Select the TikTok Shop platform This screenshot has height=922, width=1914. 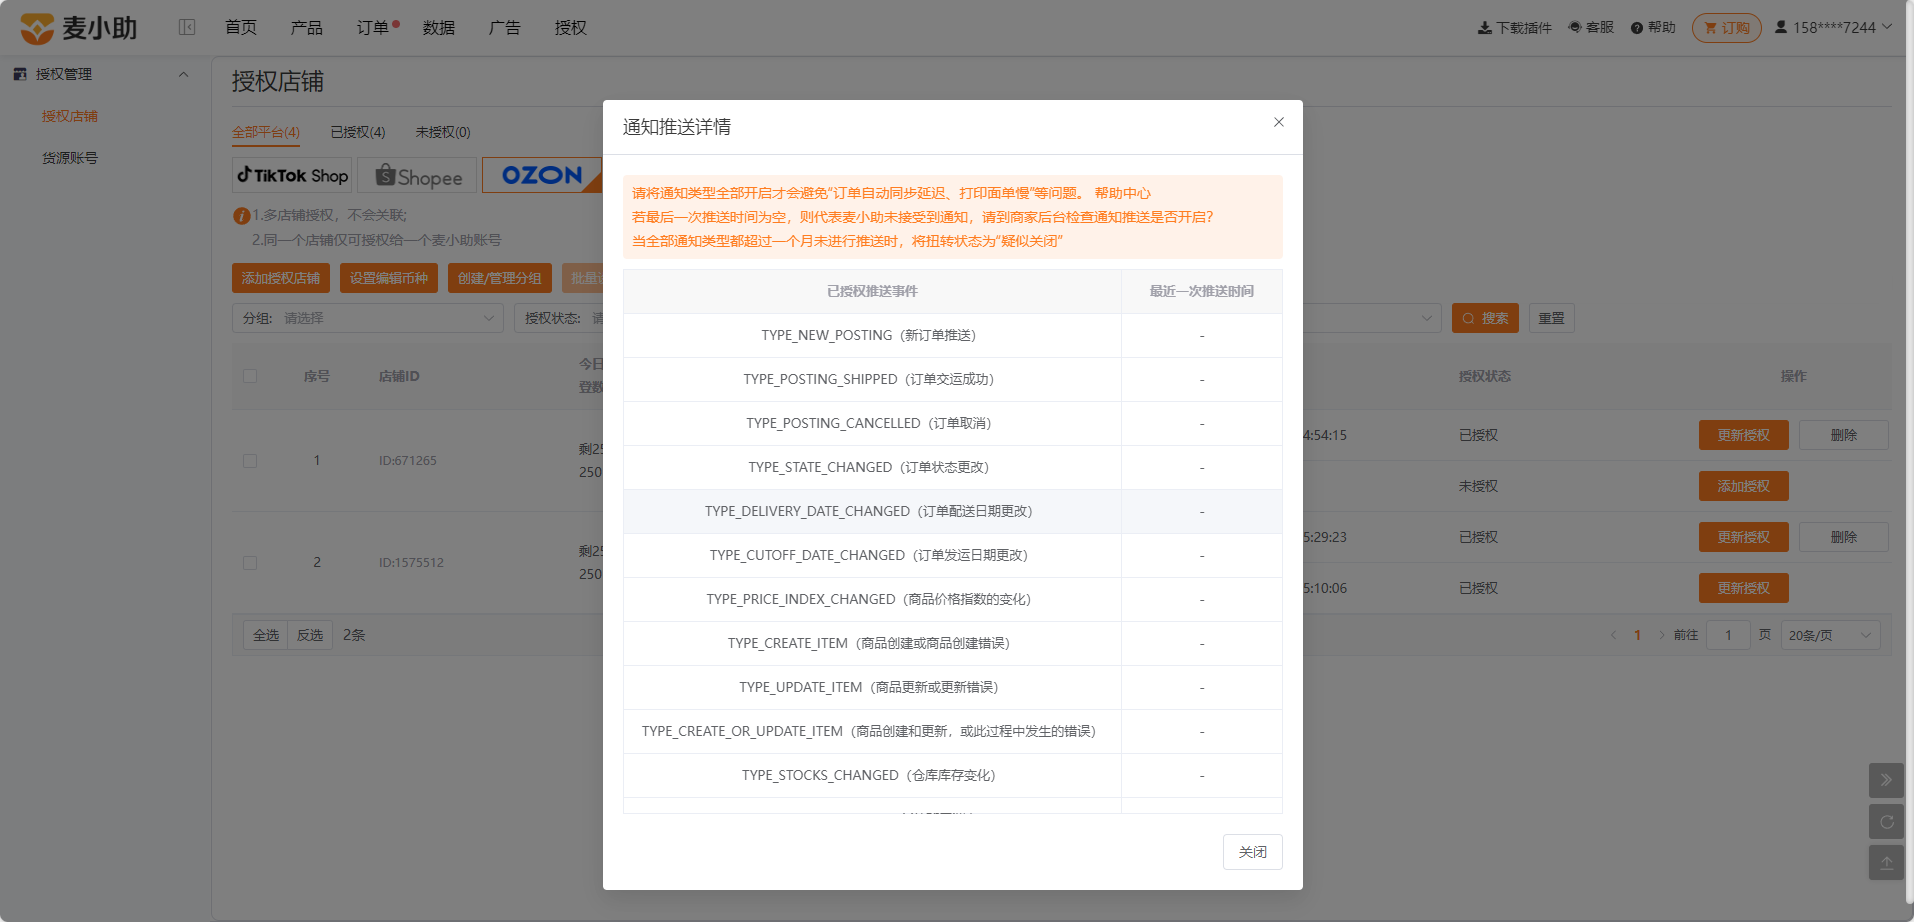click(x=292, y=175)
